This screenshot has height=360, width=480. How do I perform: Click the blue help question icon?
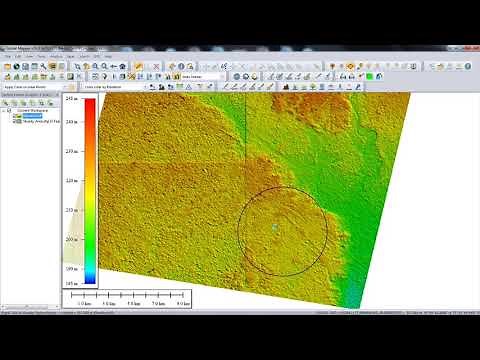(x=468, y=66)
